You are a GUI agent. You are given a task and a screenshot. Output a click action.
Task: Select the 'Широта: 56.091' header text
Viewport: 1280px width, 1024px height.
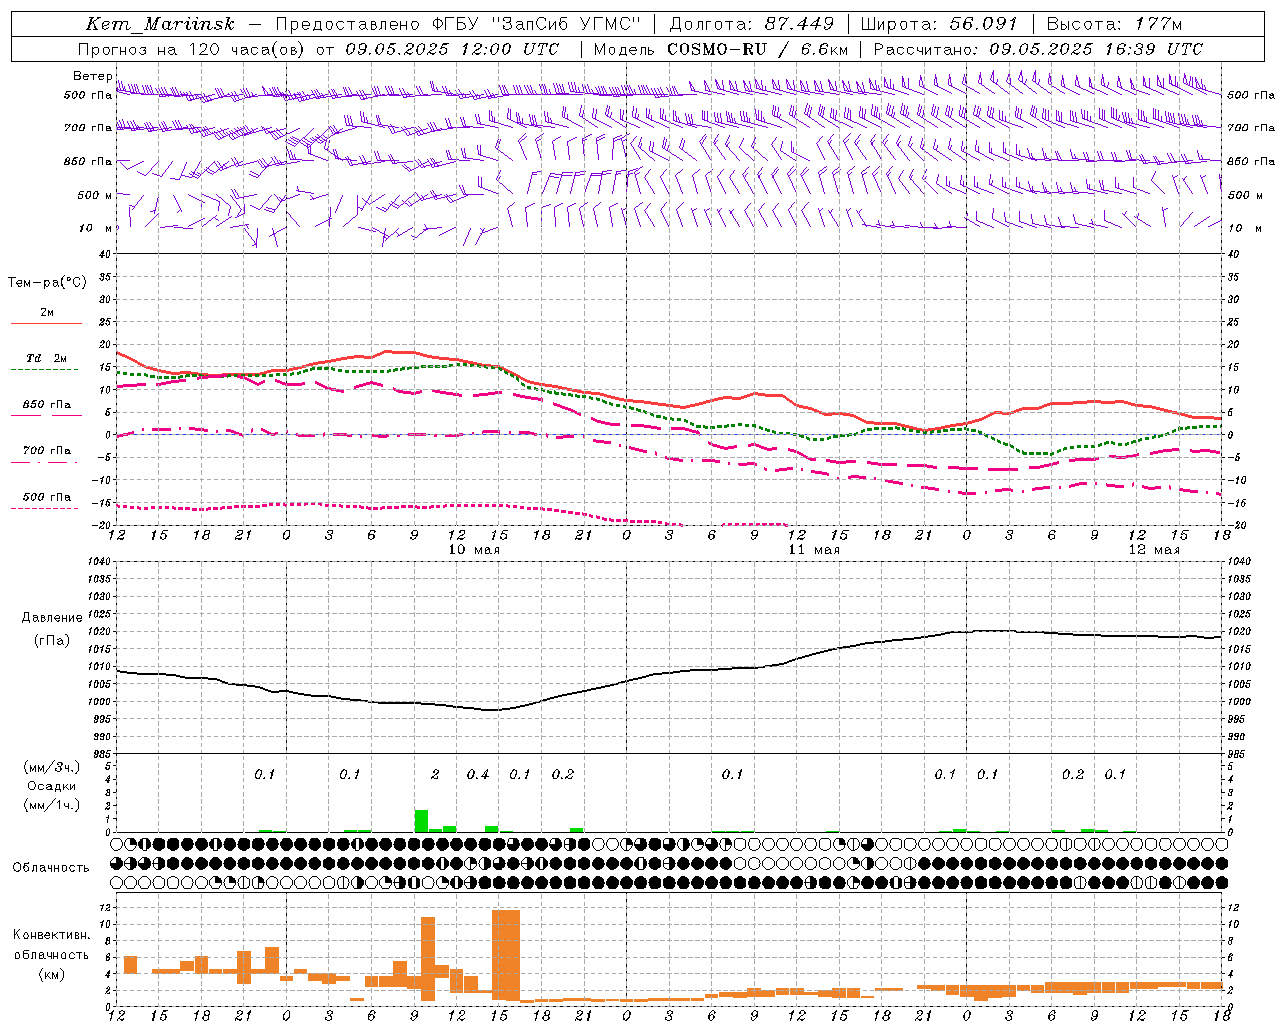click(939, 24)
